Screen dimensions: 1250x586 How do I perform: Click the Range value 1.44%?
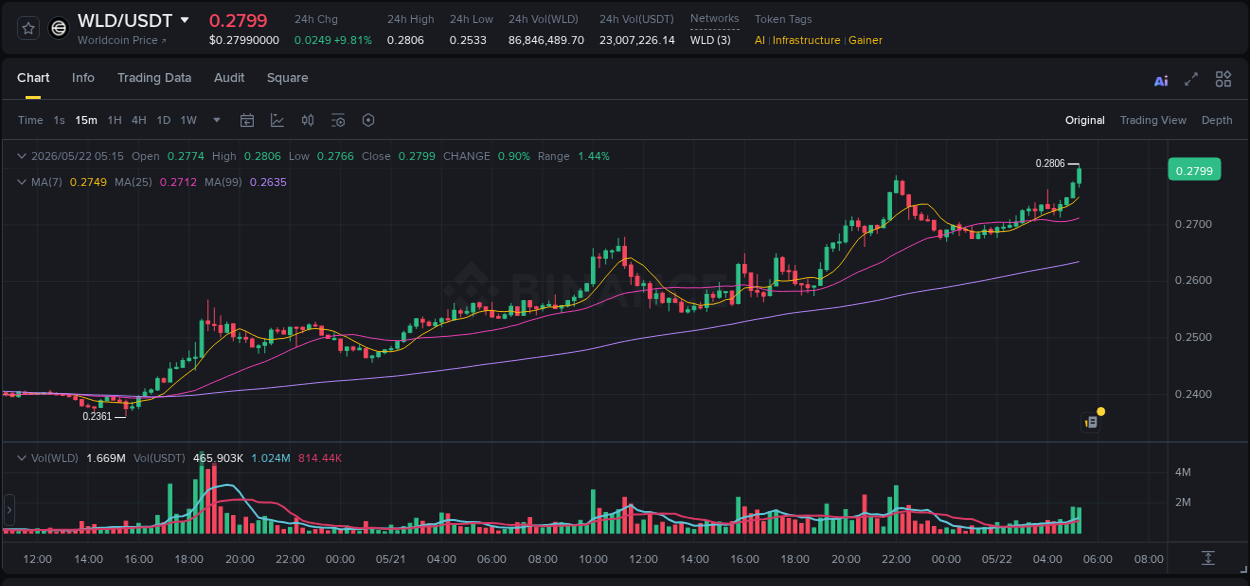coord(594,156)
